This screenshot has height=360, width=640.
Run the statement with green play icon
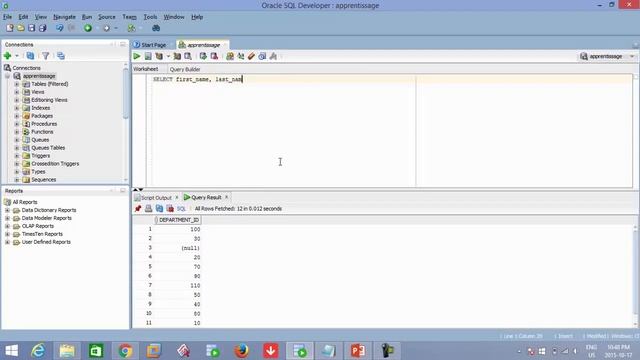coord(137,56)
